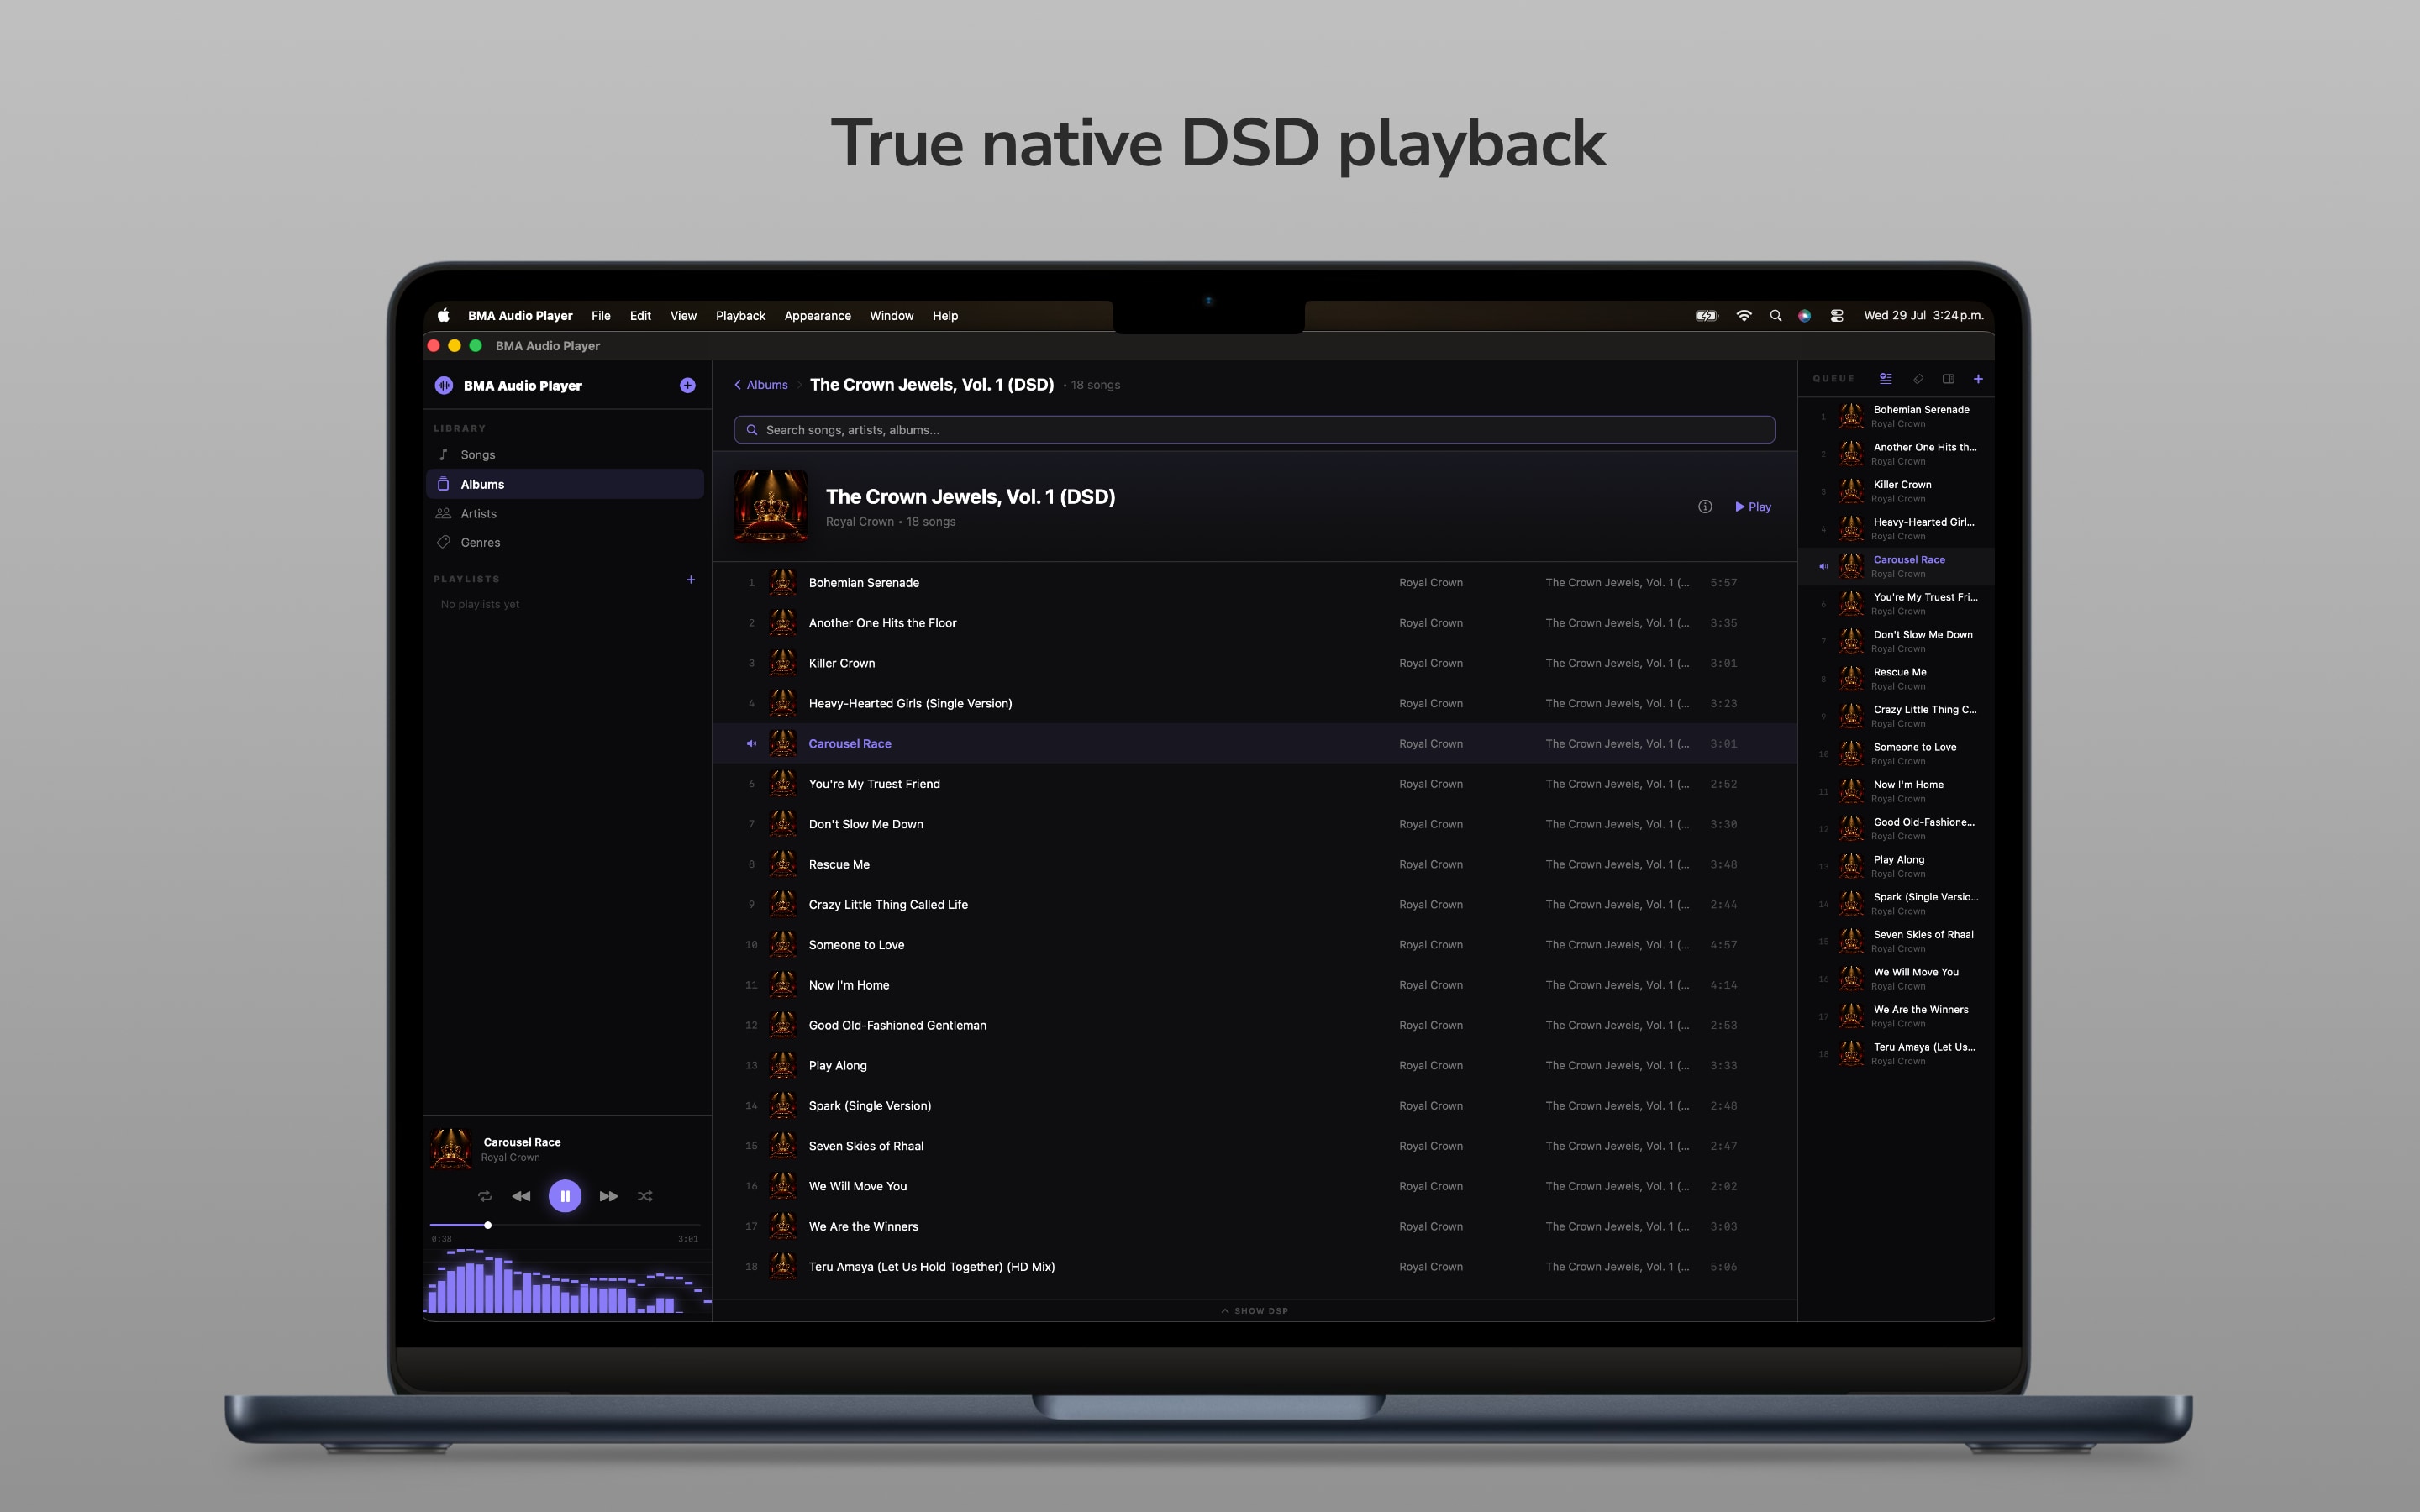Click Killer Crown in the queue panel

pos(1897,491)
